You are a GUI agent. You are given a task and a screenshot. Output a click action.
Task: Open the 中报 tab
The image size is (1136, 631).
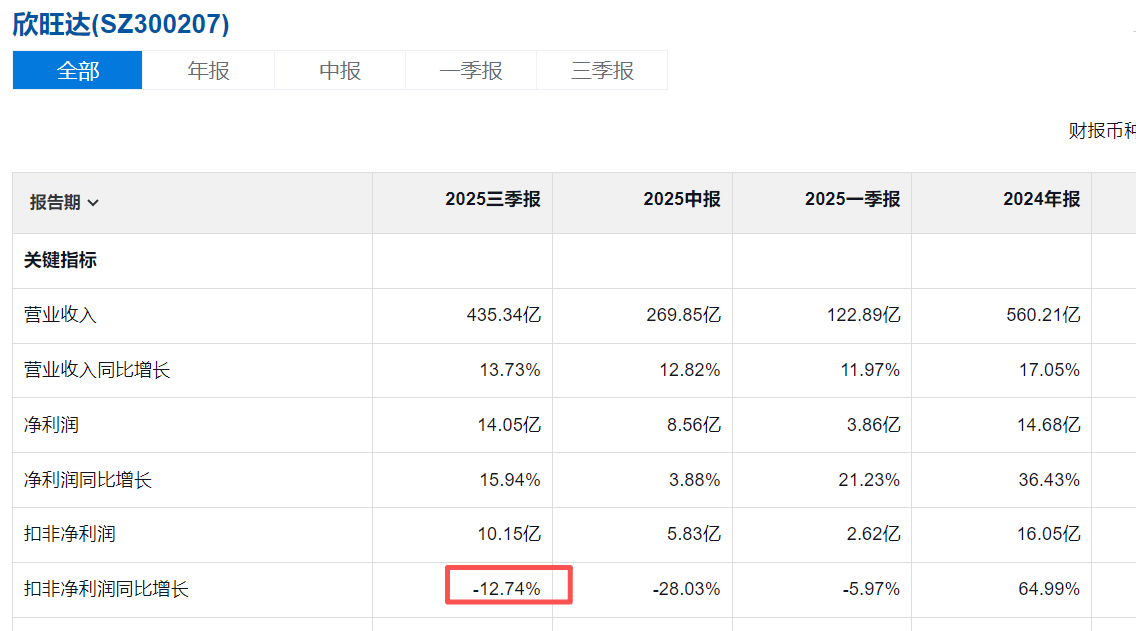point(340,71)
